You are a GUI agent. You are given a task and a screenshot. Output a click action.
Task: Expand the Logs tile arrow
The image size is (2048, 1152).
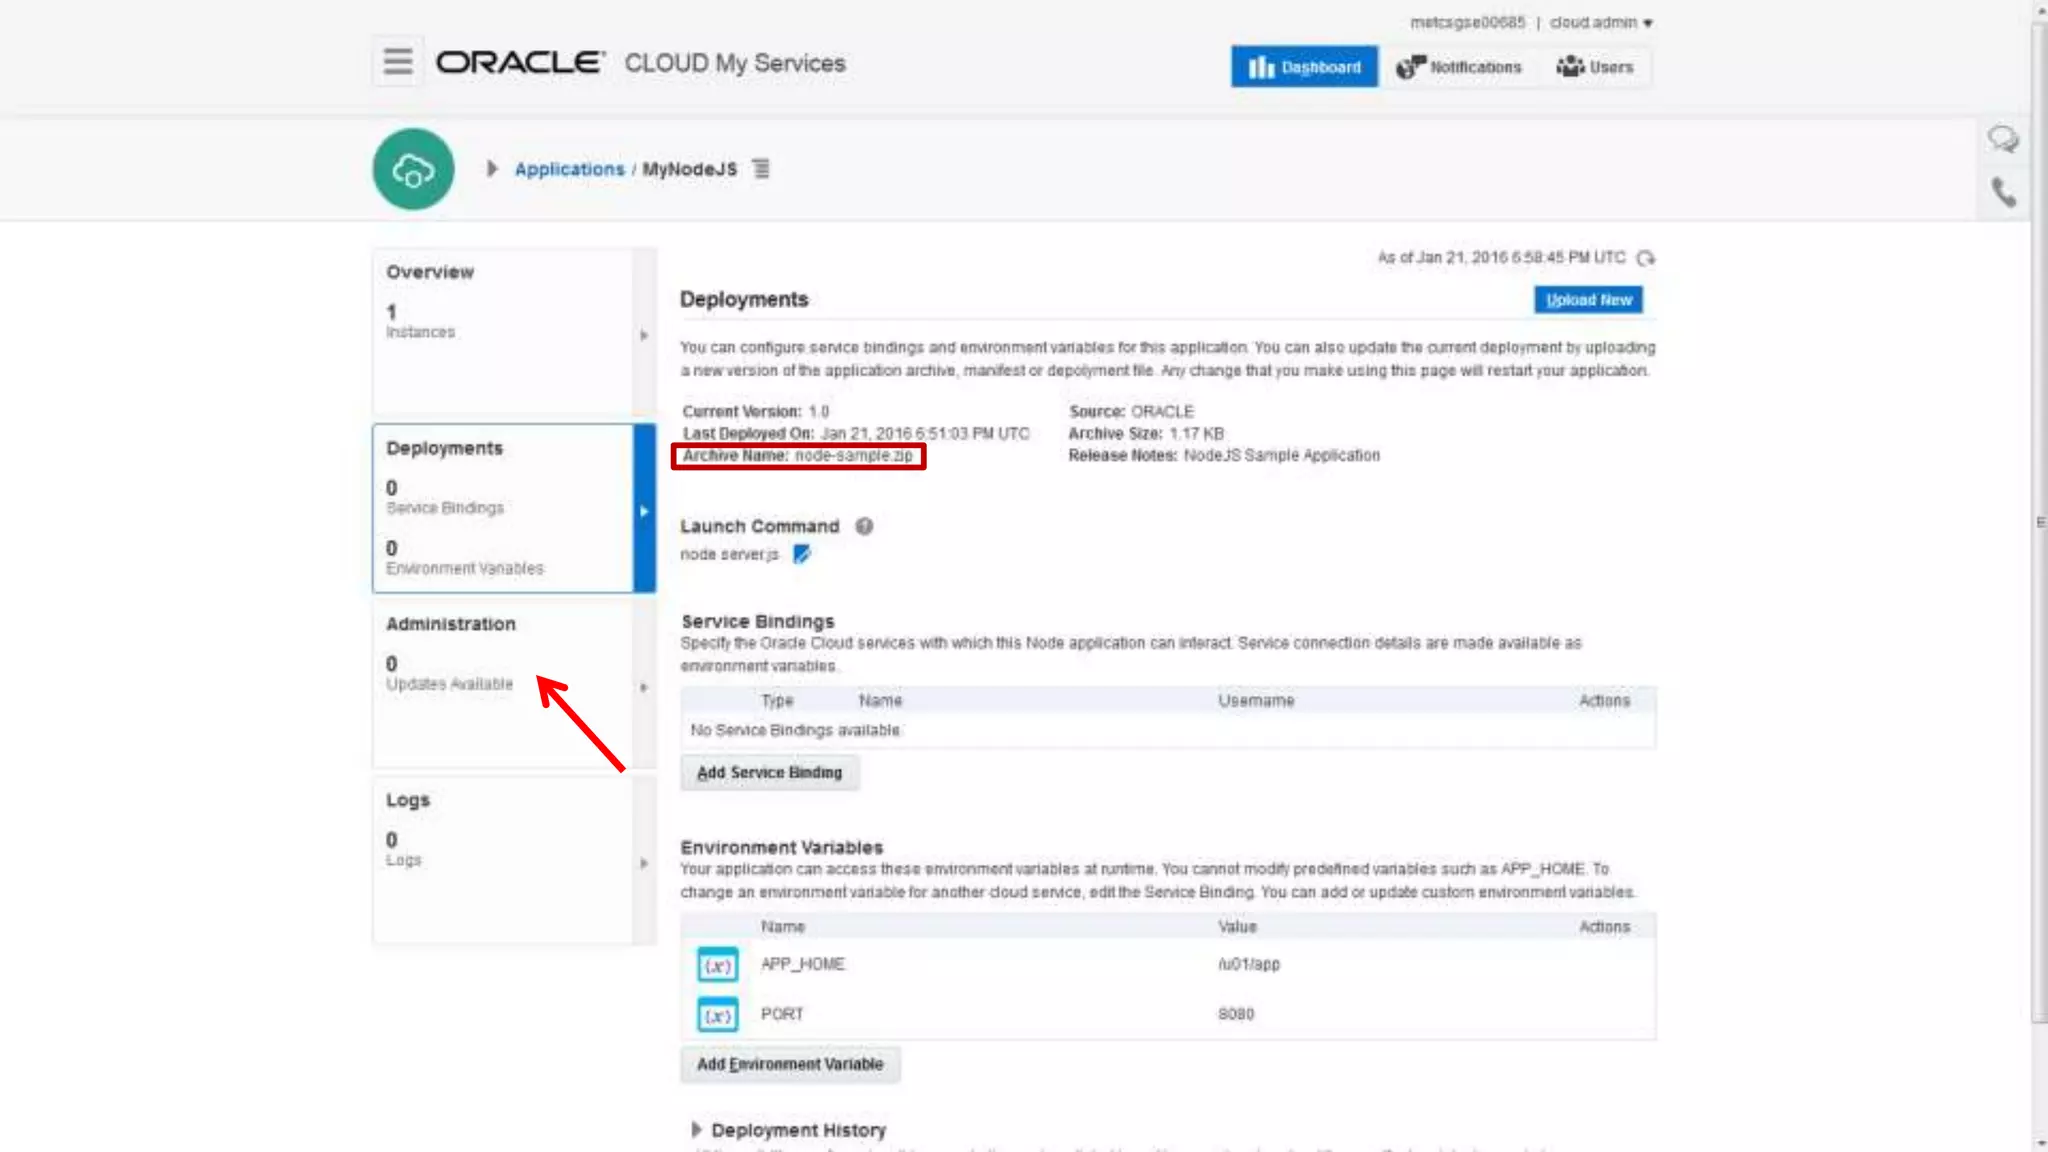644,863
